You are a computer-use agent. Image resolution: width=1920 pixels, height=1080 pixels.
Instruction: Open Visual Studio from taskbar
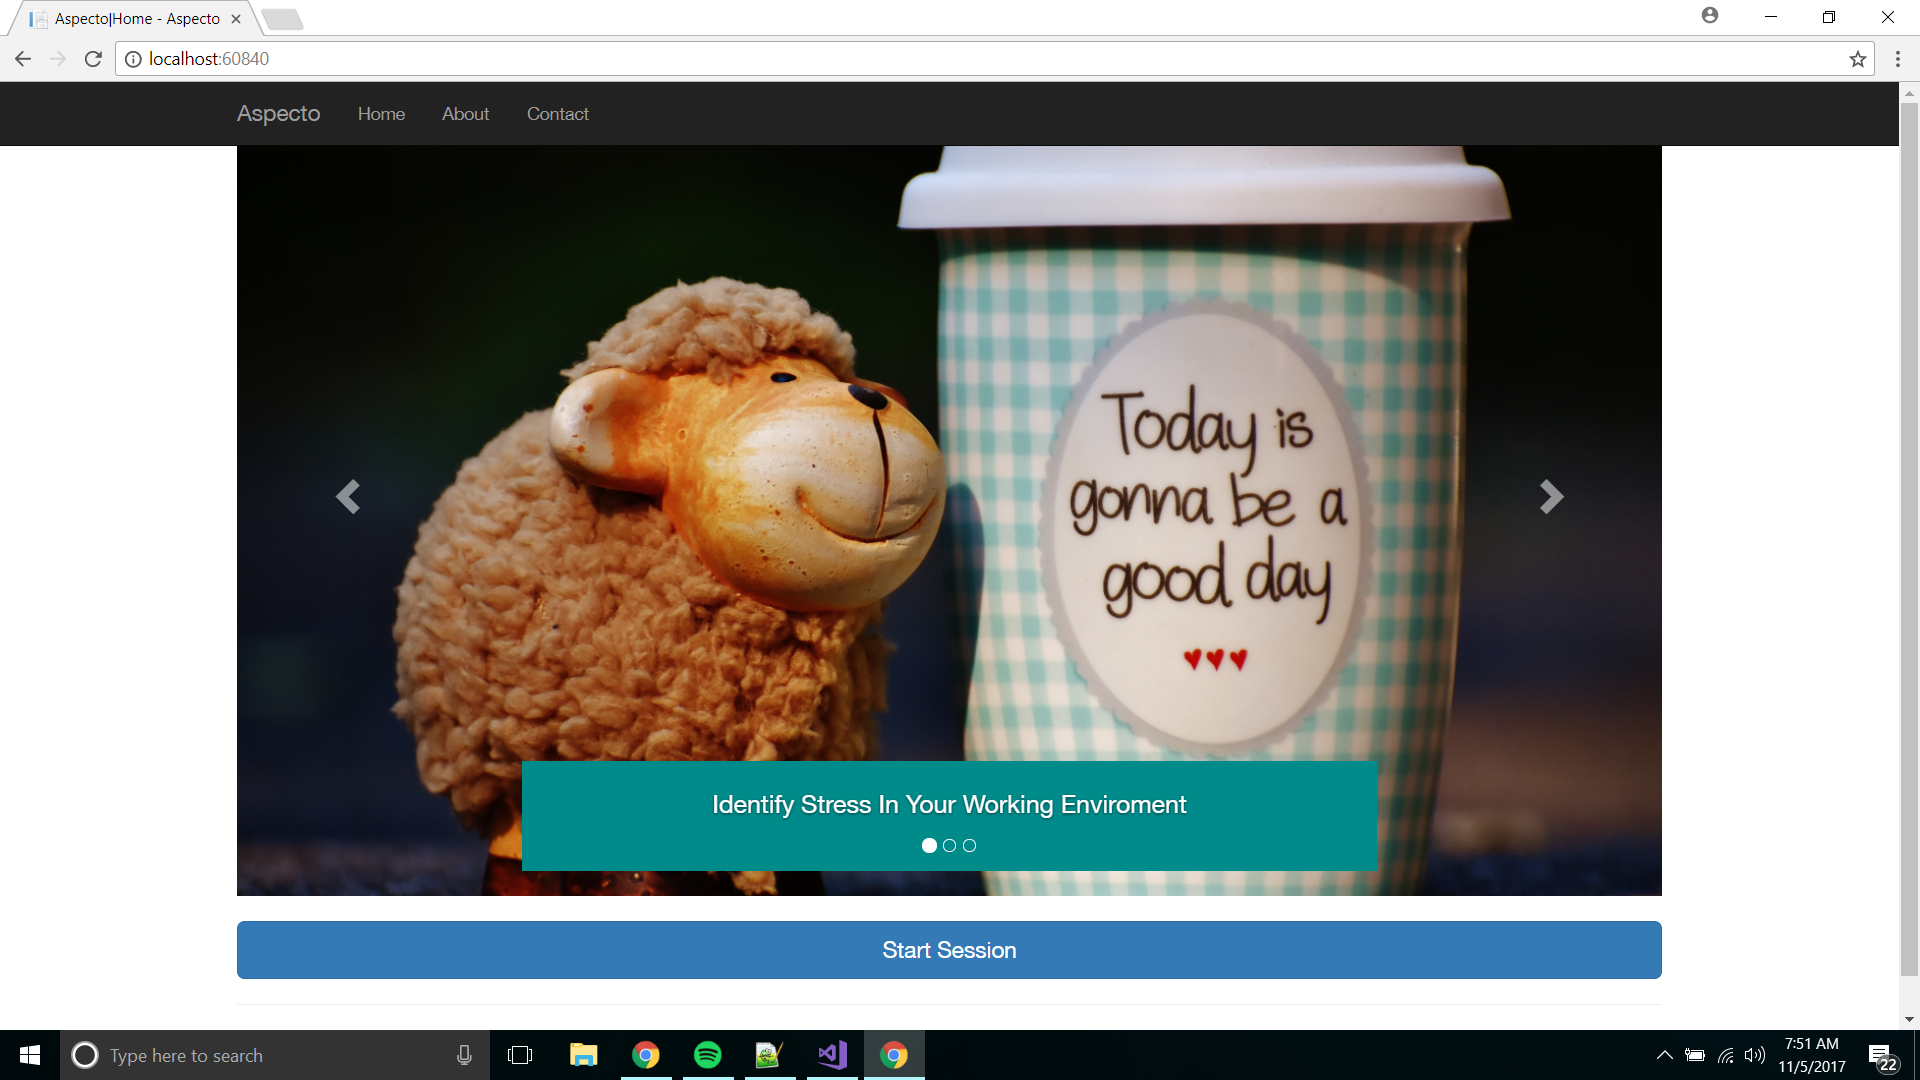(x=832, y=1055)
